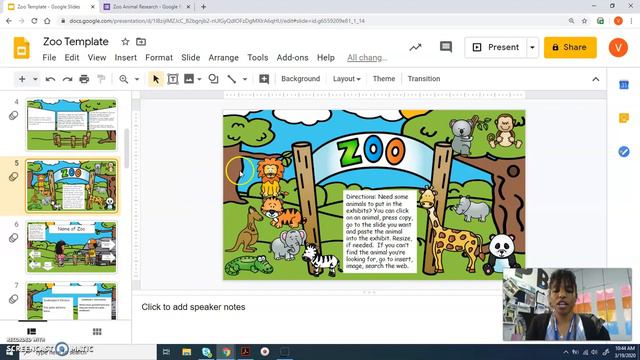
Task: Select slide 5 thumbnail
Action: pyautogui.click(x=71, y=186)
